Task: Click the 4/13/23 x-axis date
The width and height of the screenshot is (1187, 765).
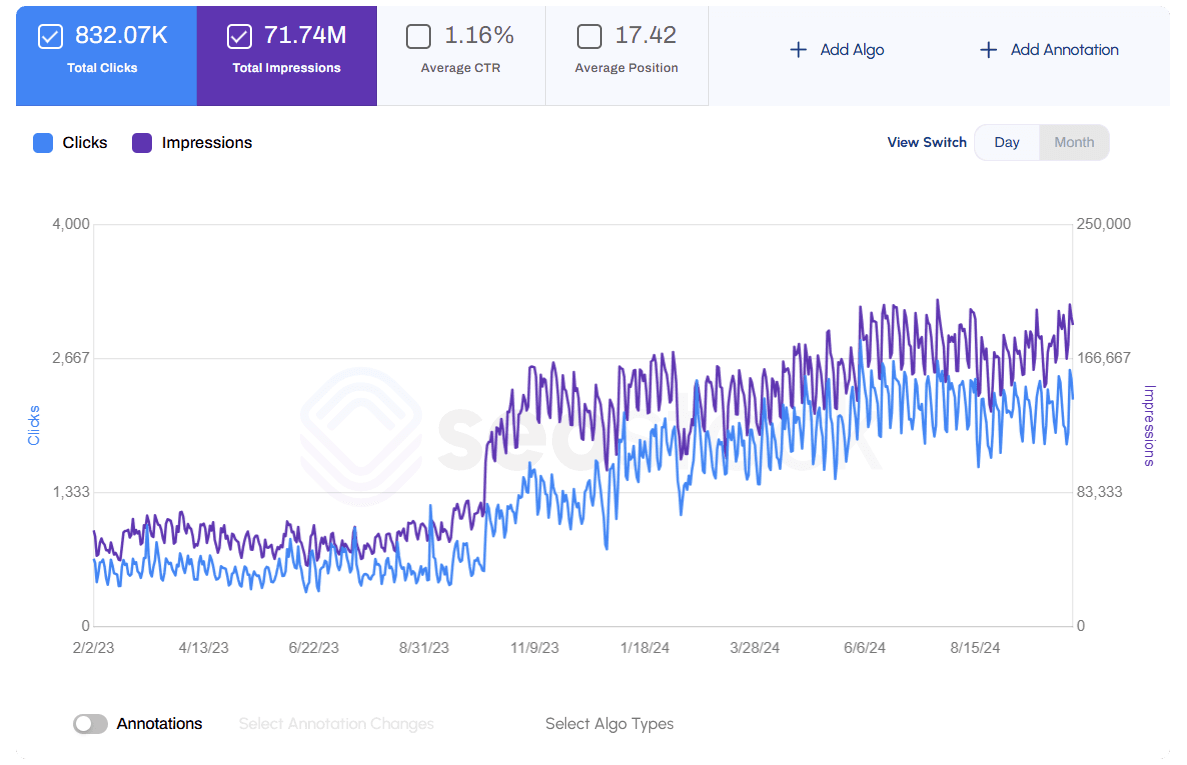Action: coord(204,648)
